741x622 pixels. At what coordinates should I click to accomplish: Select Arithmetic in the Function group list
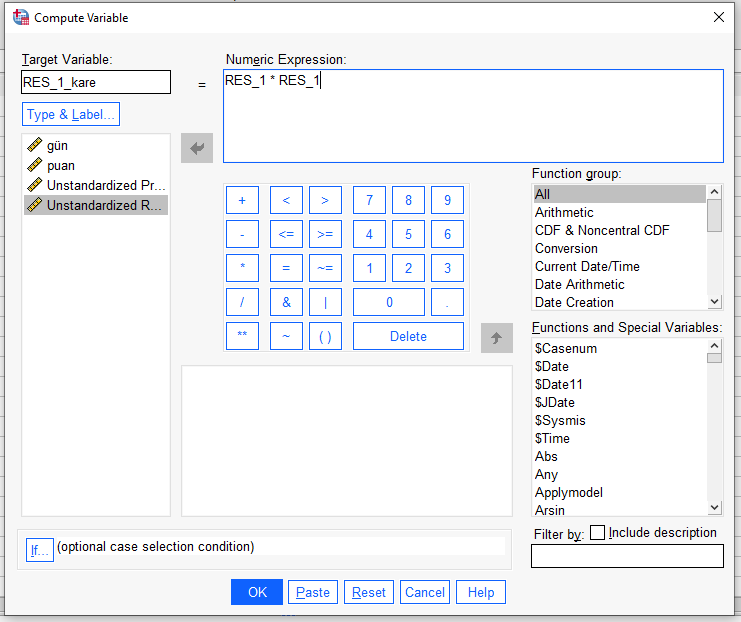[x=564, y=212]
